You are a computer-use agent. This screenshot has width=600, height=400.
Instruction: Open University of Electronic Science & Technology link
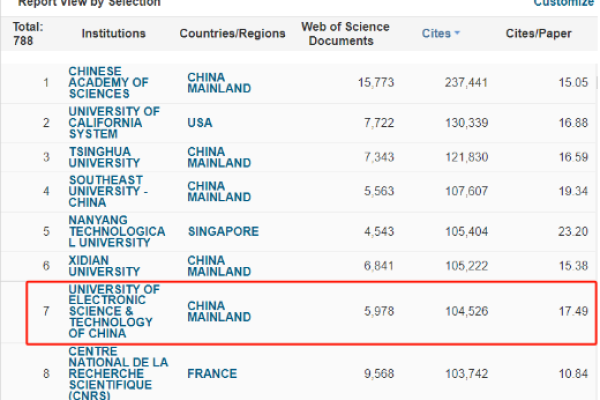click(114, 311)
